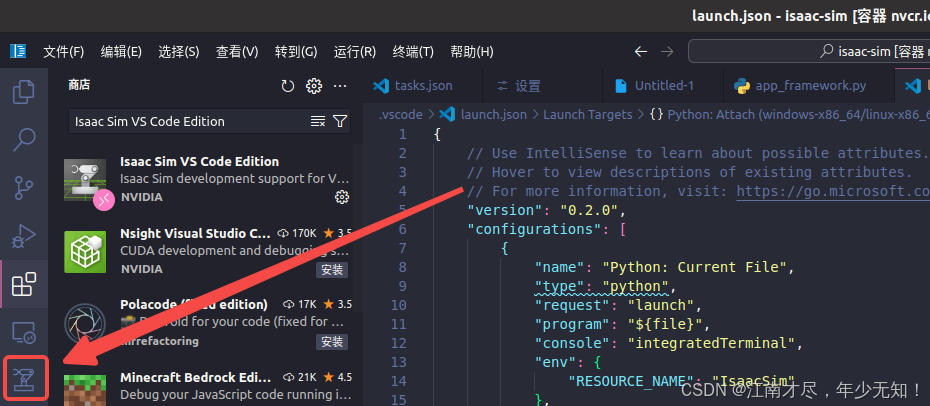The height and width of the screenshot is (406, 930).
Task: Open the Source Control view
Action: coord(24,188)
